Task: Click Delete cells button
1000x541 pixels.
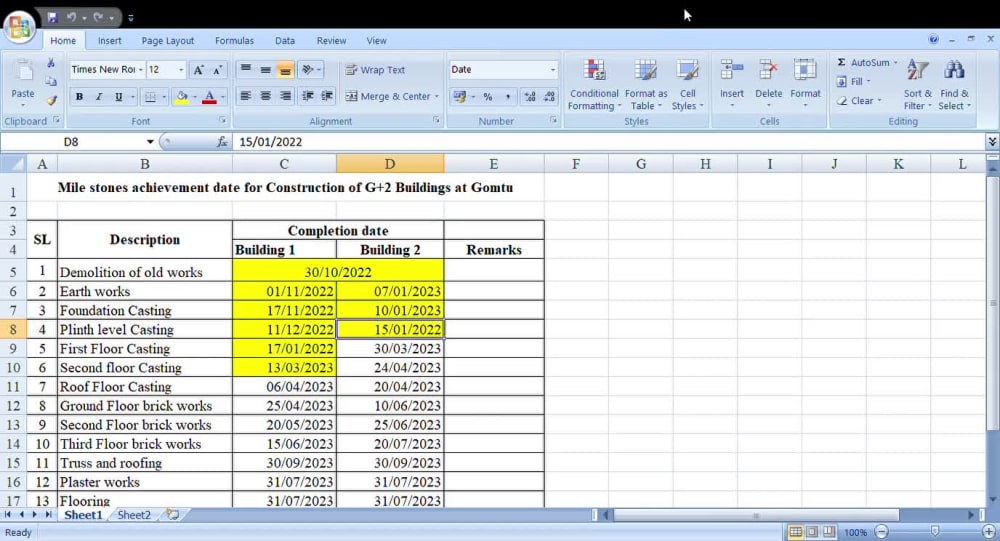Action: pos(768,83)
